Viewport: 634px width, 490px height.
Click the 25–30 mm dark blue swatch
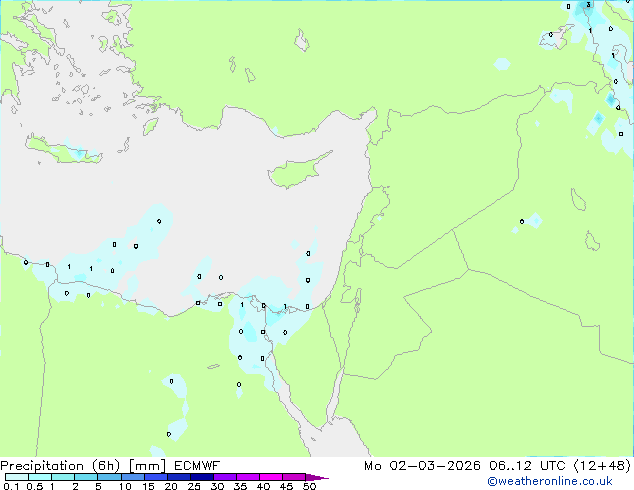click(201, 477)
